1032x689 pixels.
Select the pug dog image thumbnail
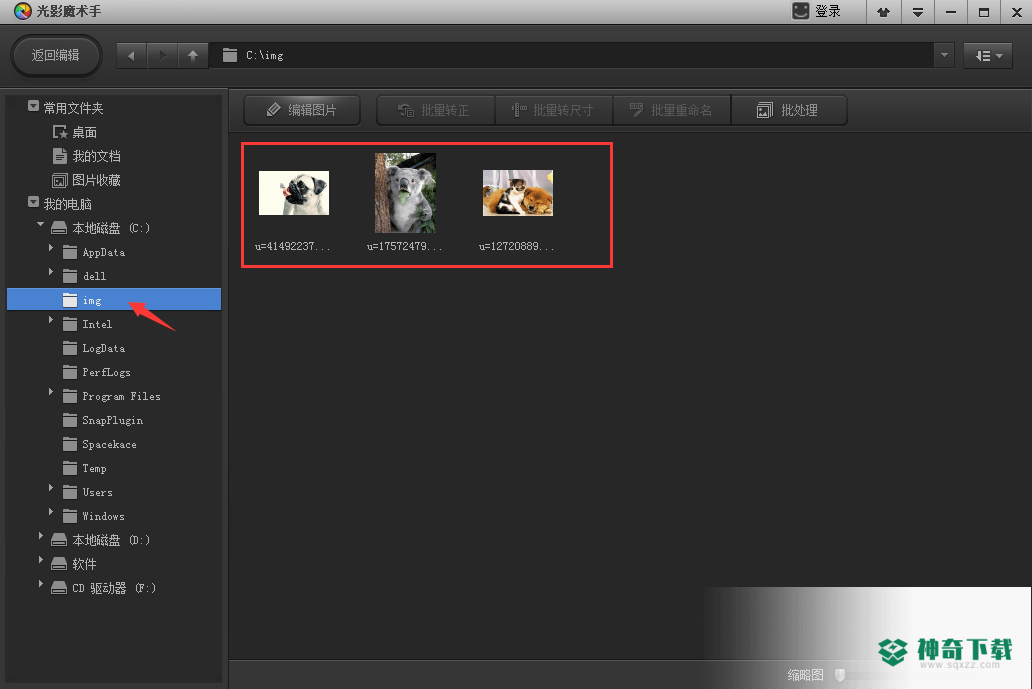(294, 193)
